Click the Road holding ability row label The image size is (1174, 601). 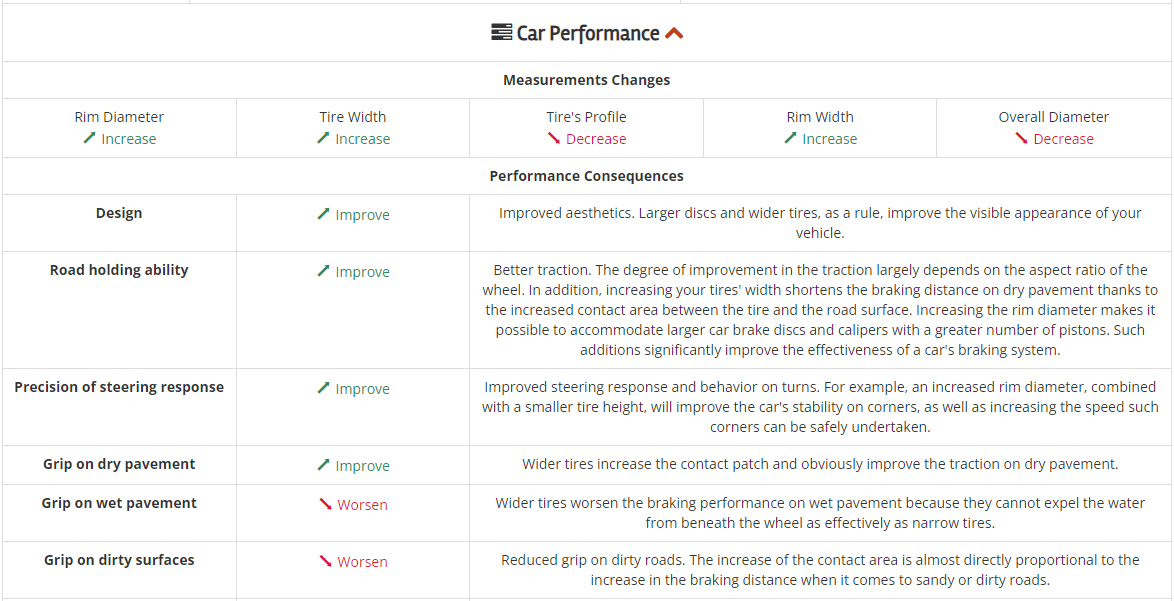point(119,270)
